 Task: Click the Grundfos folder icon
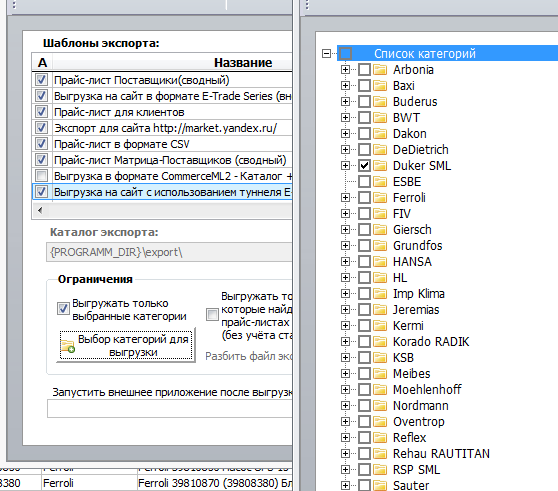pyautogui.click(x=380, y=246)
